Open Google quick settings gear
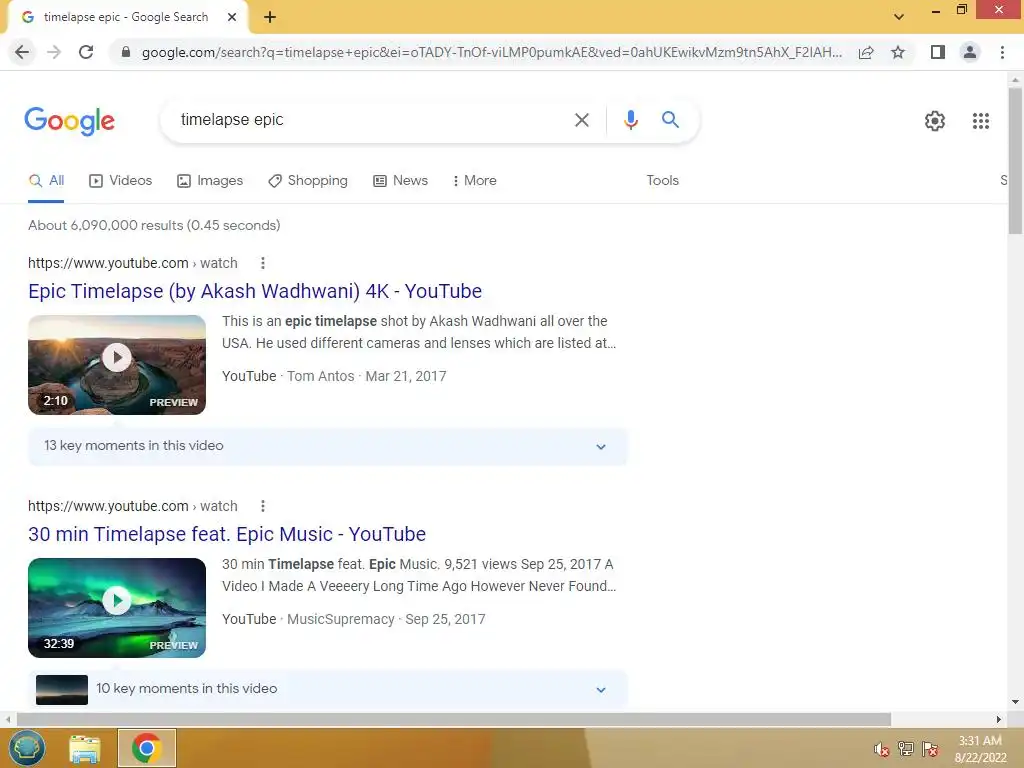 click(935, 121)
